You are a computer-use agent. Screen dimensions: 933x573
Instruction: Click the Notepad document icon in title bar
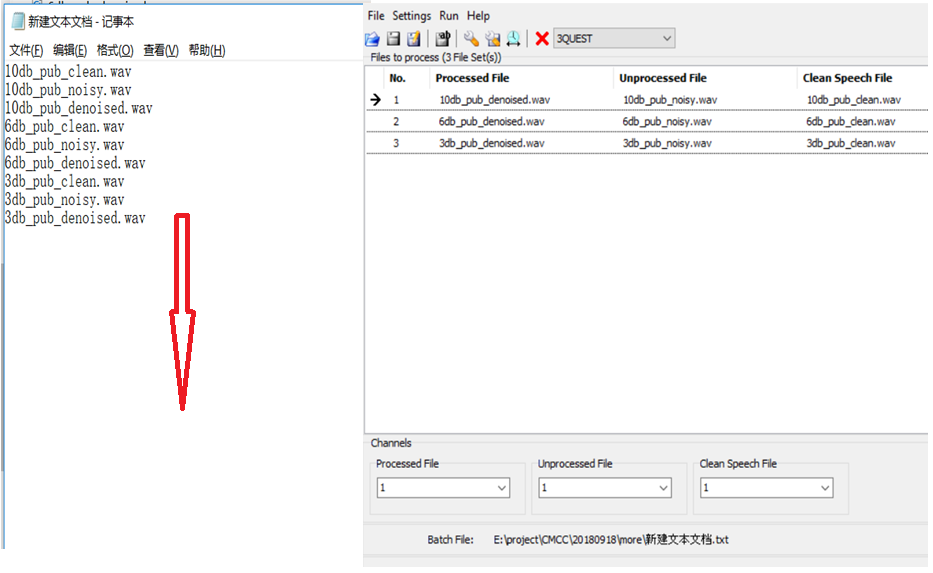pyautogui.click(x=18, y=21)
